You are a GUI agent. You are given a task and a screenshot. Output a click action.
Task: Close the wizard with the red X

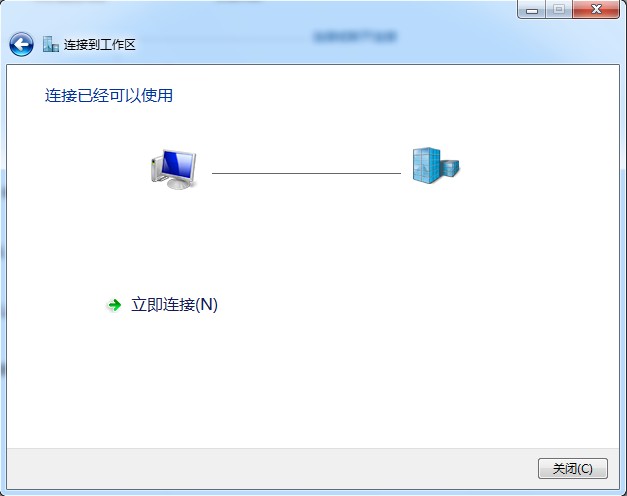596,9
